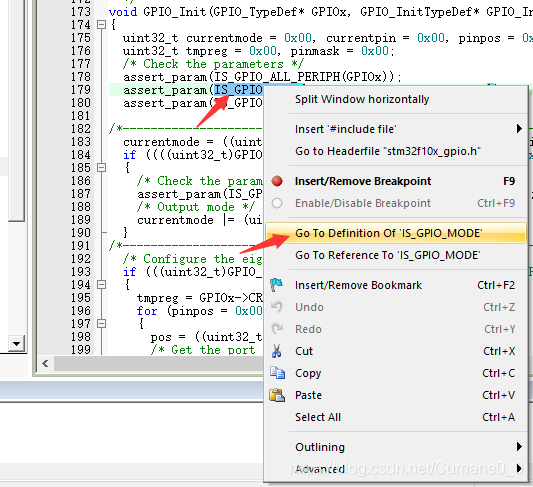Choose Cut from context menu
Viewport: 533px width, 487px height.
(x=396, y=351)
